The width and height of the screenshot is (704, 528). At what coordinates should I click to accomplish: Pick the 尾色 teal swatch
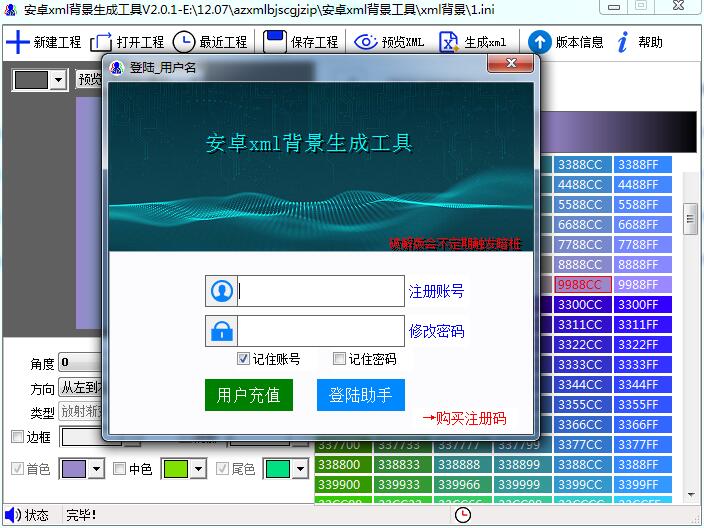pyautogui.click(x=278, y=469)
